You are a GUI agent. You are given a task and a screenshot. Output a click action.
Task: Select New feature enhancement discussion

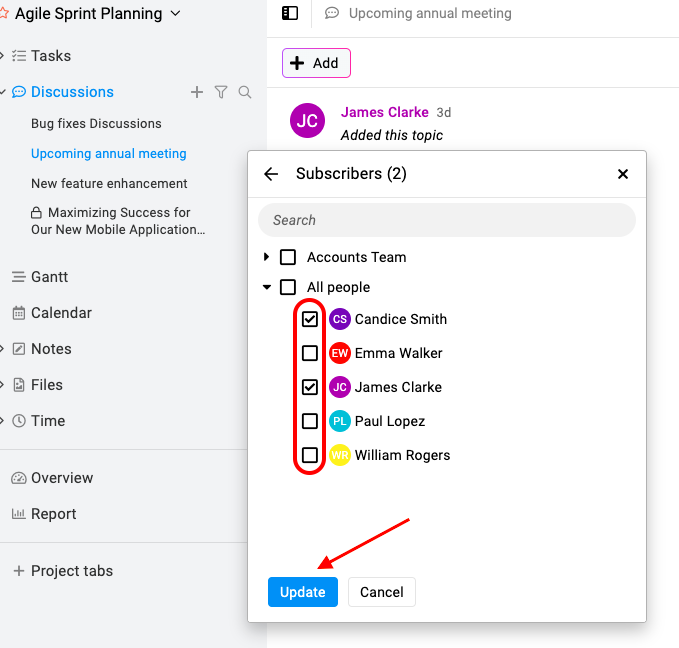[x=109, y=183]
